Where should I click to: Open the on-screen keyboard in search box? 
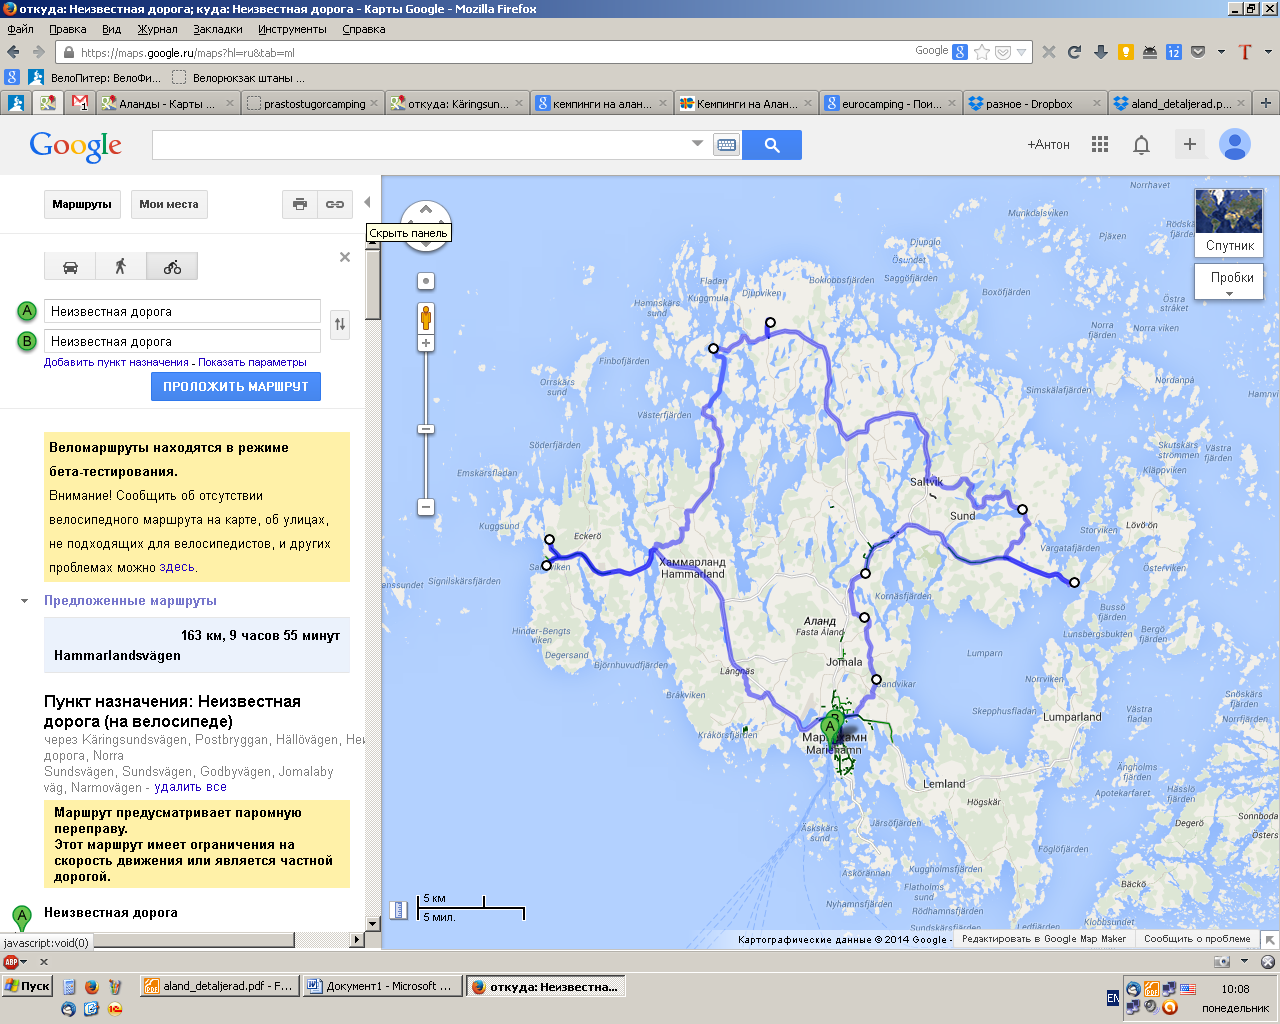727,145
